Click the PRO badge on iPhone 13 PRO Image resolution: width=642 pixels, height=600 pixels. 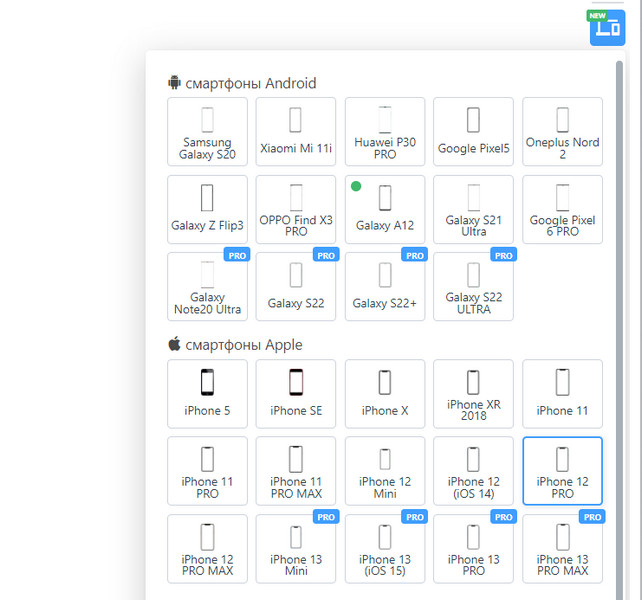504,516
